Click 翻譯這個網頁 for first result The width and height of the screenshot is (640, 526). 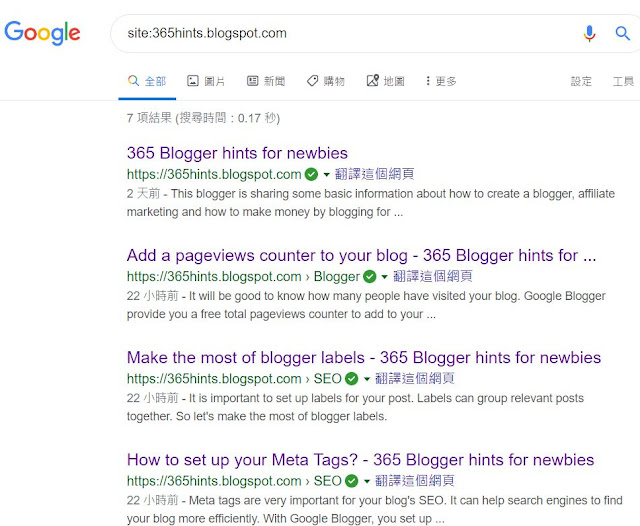pyautogui.click(x=374, y=174)
